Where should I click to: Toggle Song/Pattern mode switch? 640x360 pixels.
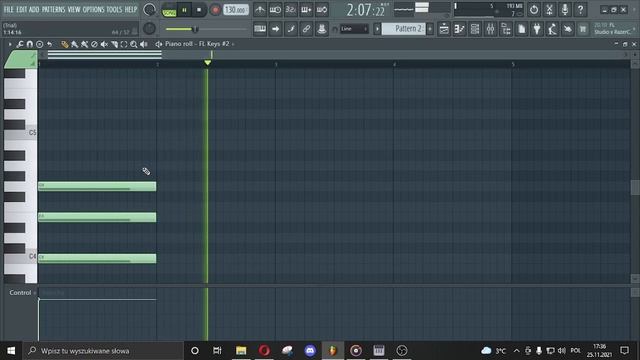(169, 10)
